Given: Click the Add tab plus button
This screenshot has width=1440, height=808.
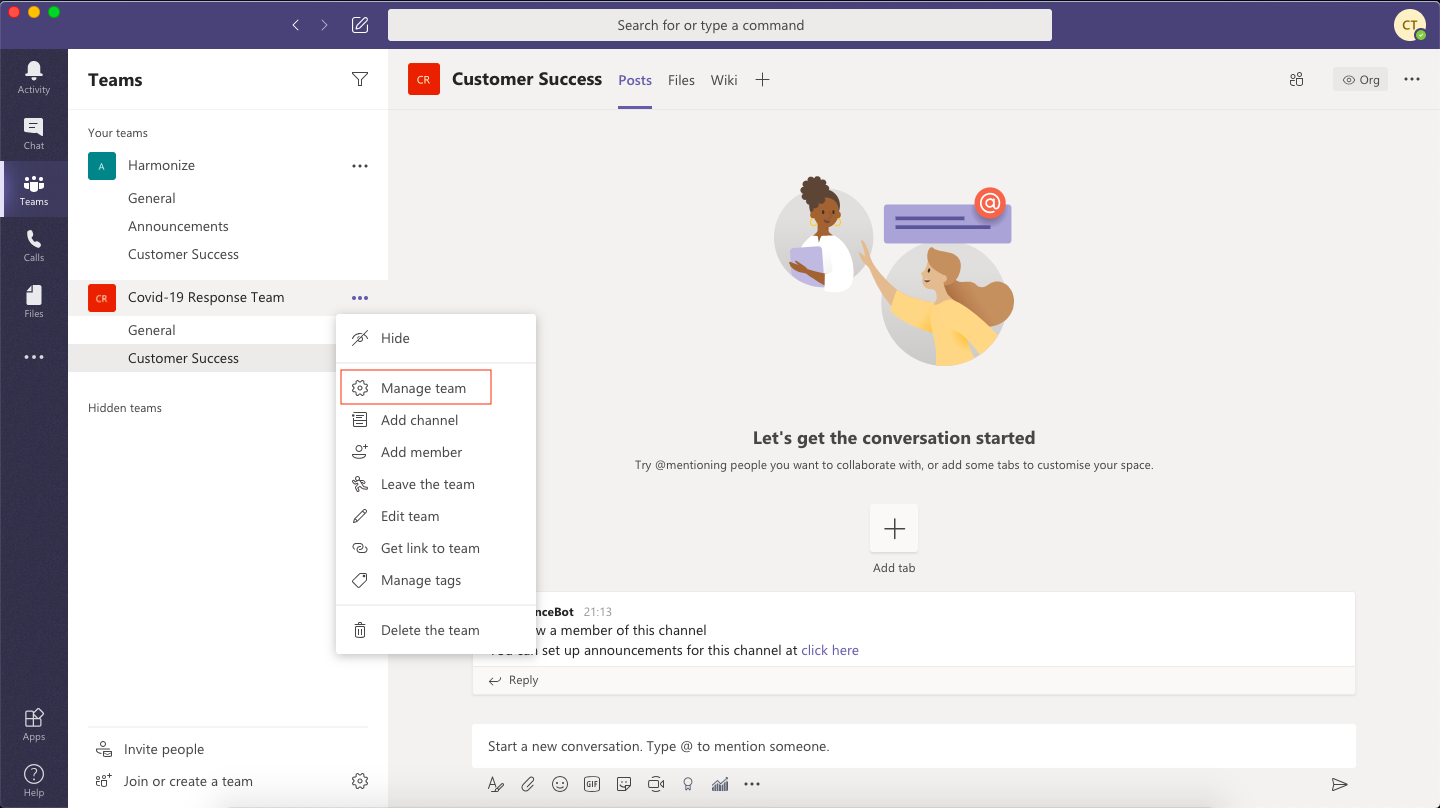Looking at the screenshot, I should tap(894, 528).
